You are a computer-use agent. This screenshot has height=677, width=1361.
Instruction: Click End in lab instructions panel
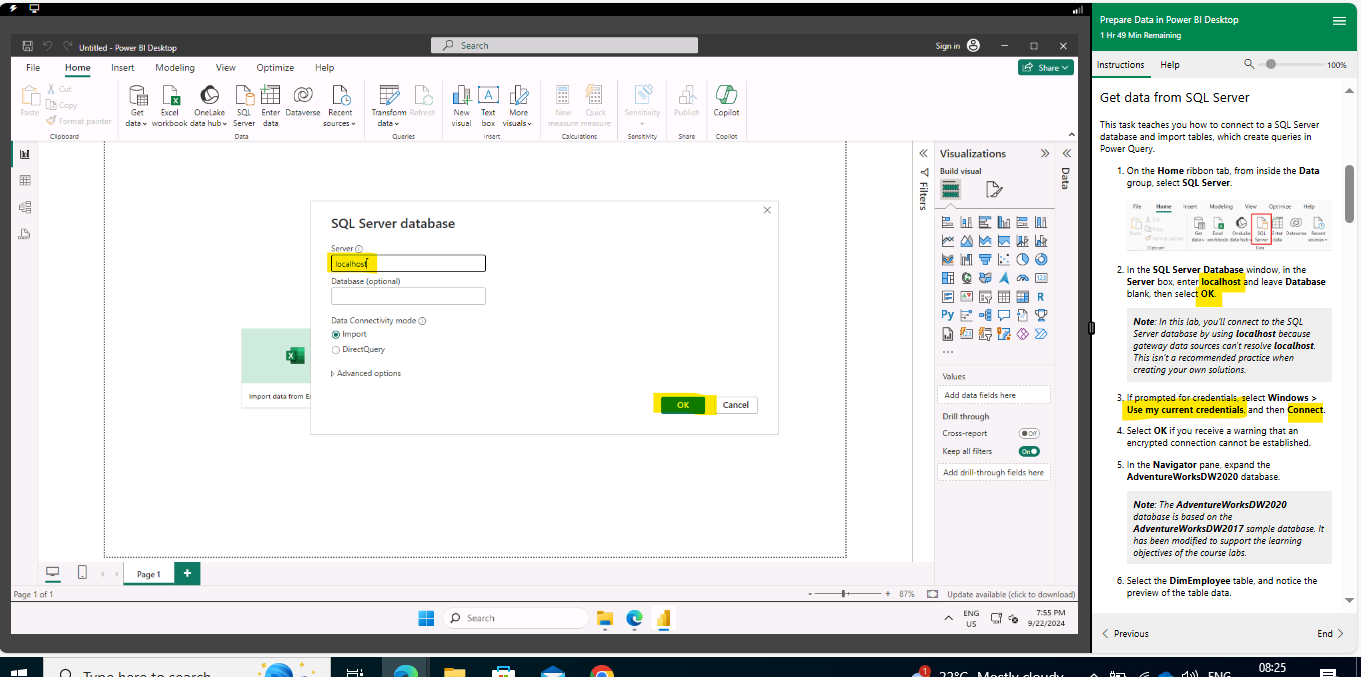[x=1330, y=634]
